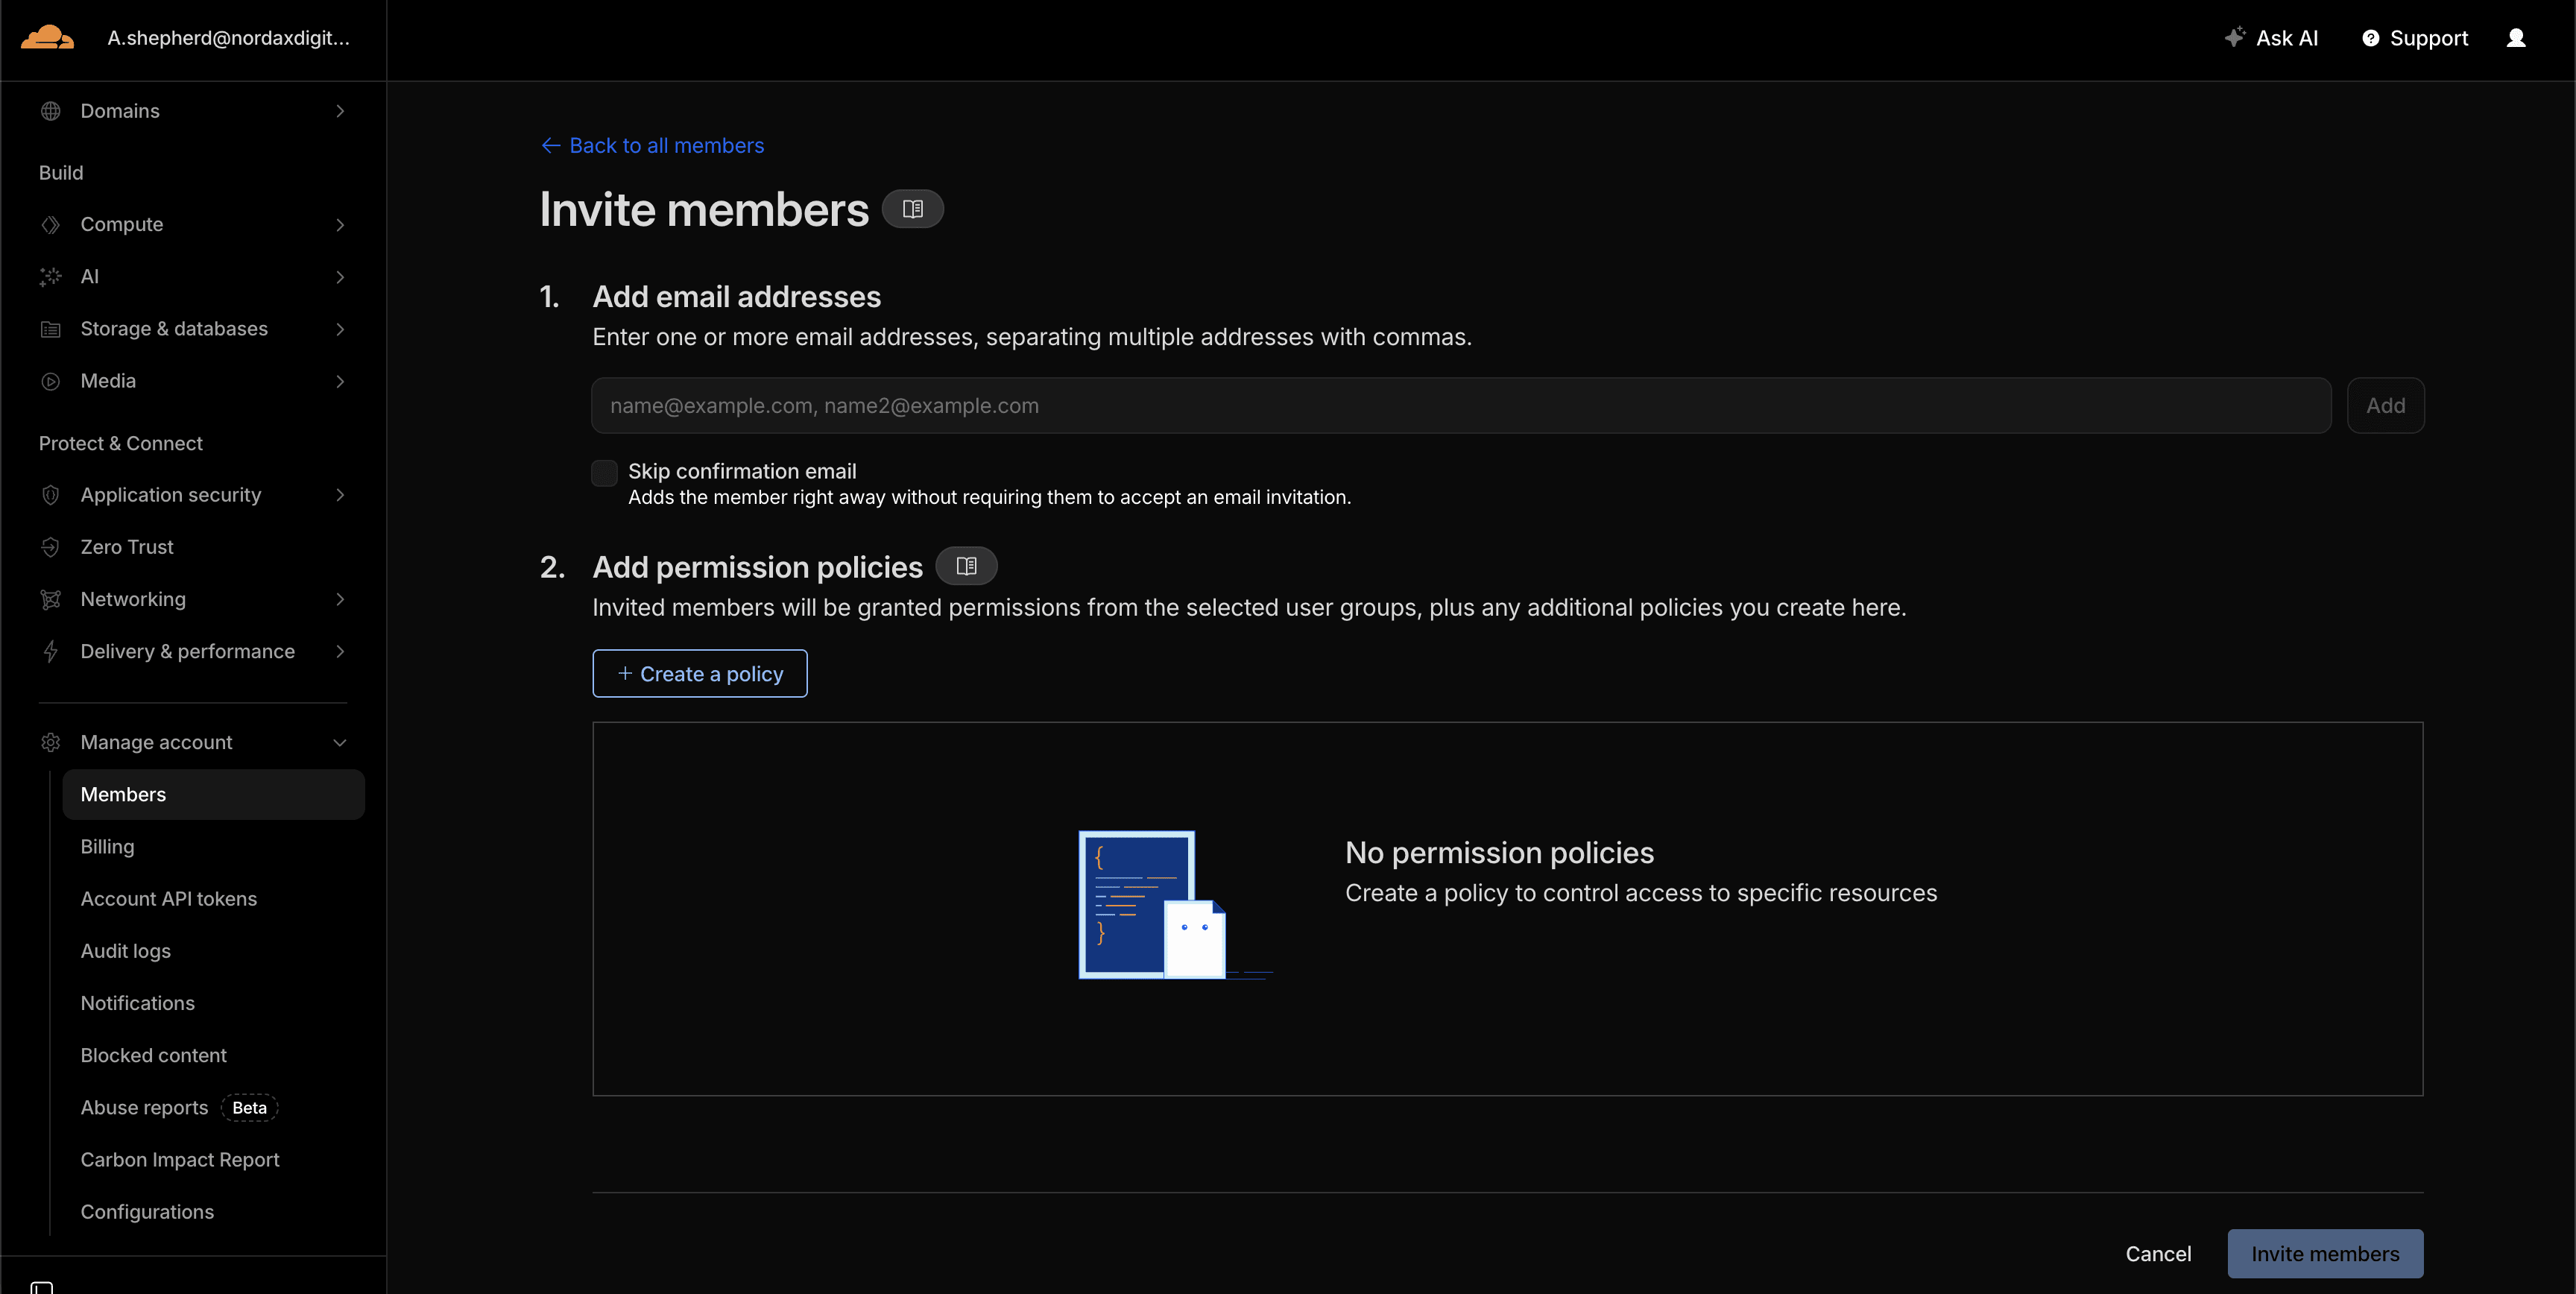Open documentation icon beside Add permission policies
2576x1294 pixels.
(x=966, y=565)
